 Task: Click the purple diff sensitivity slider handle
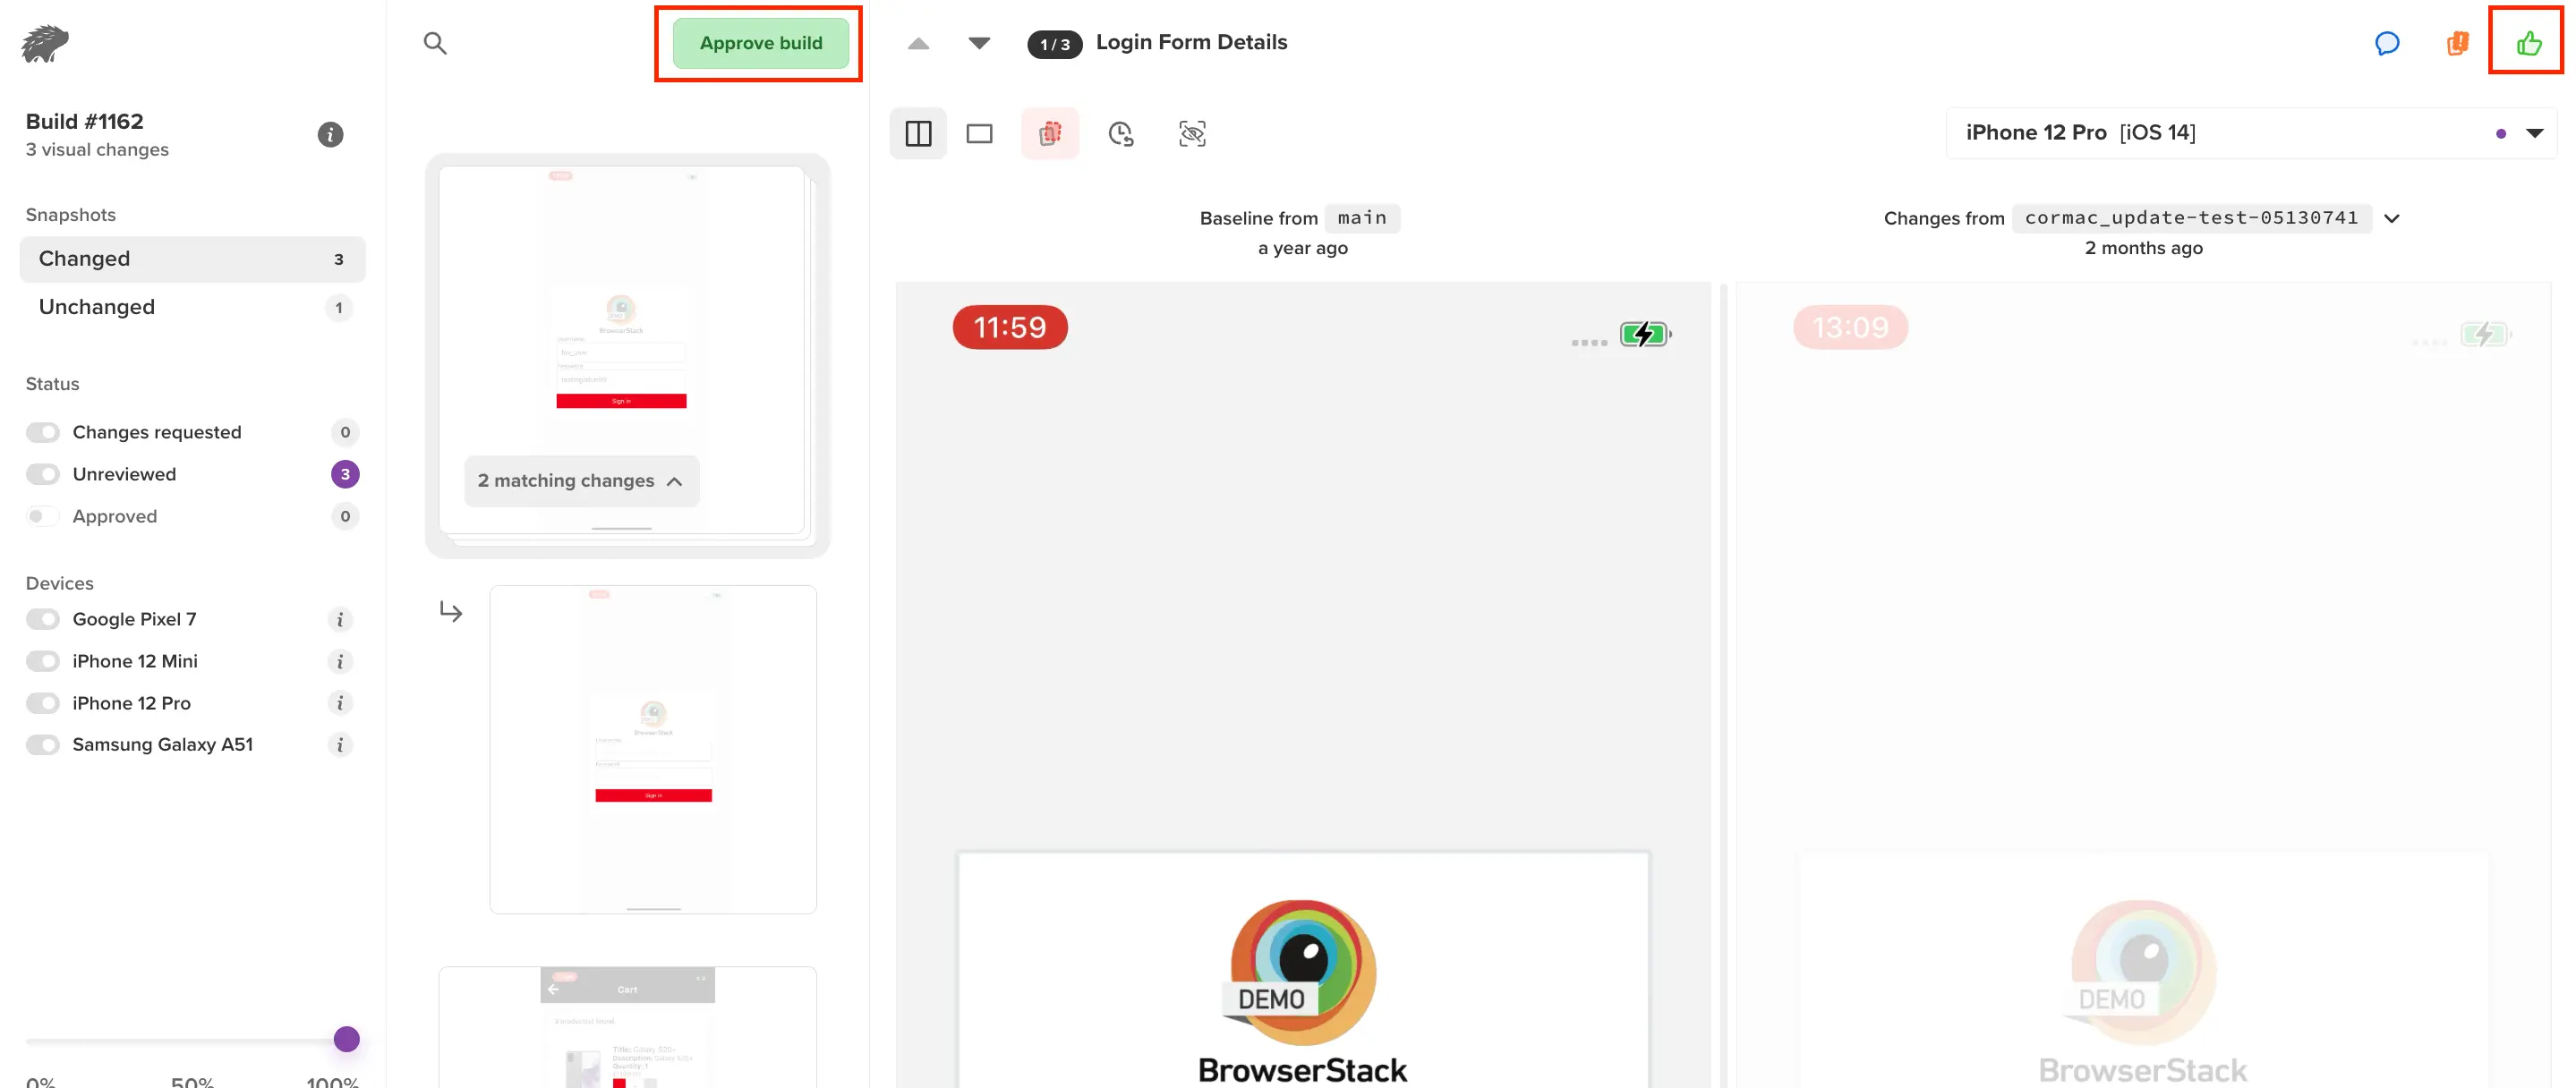tap(346, 1039)
